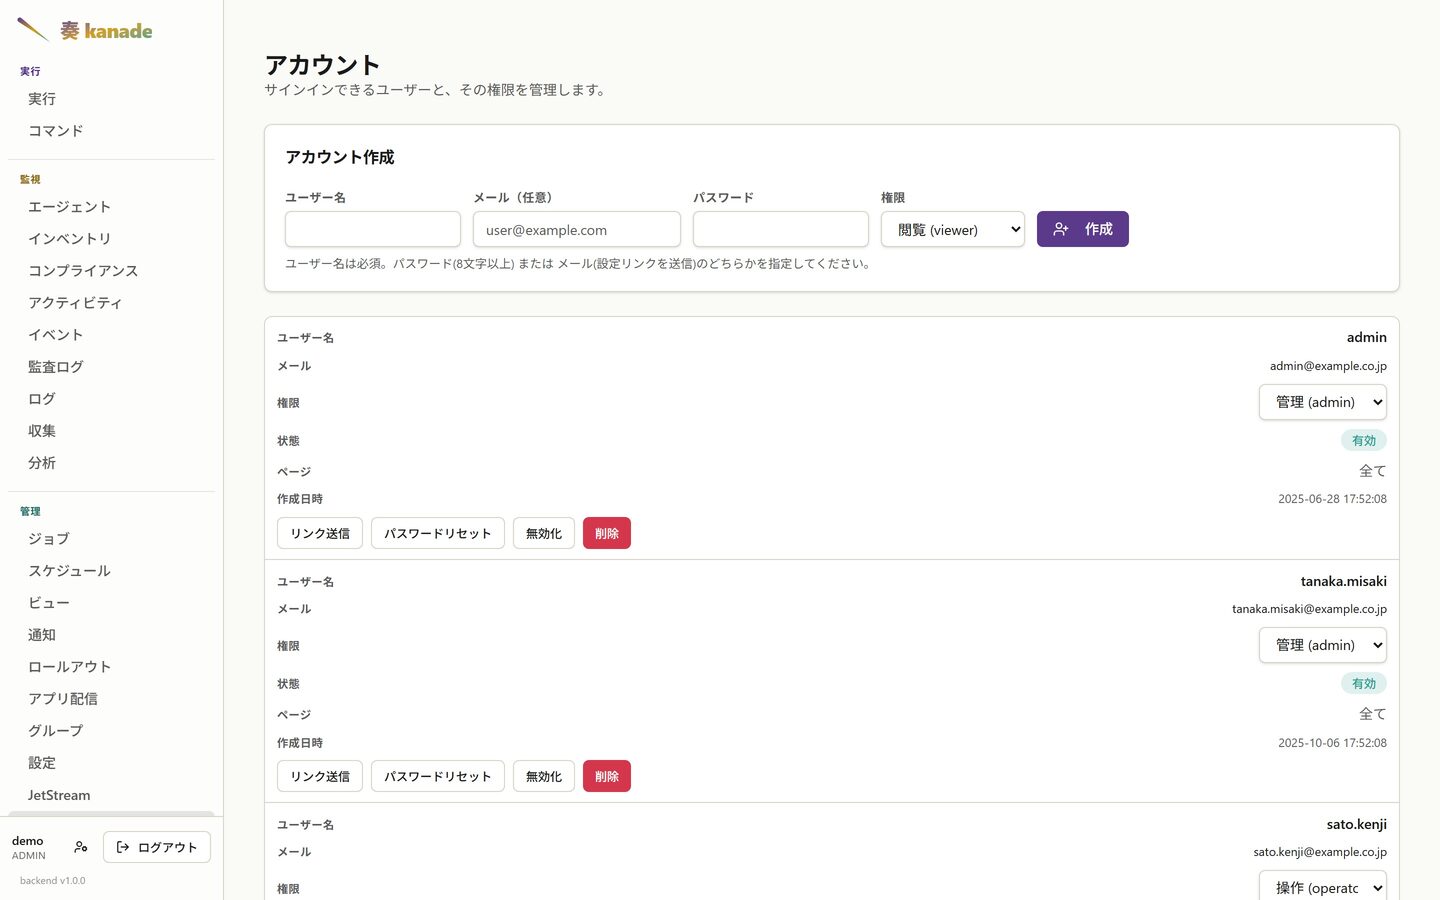The width and height of the screenshot is (1440, 900).
Task: Open 監査ログ from sidebar
Action: [x=111, y=367]
